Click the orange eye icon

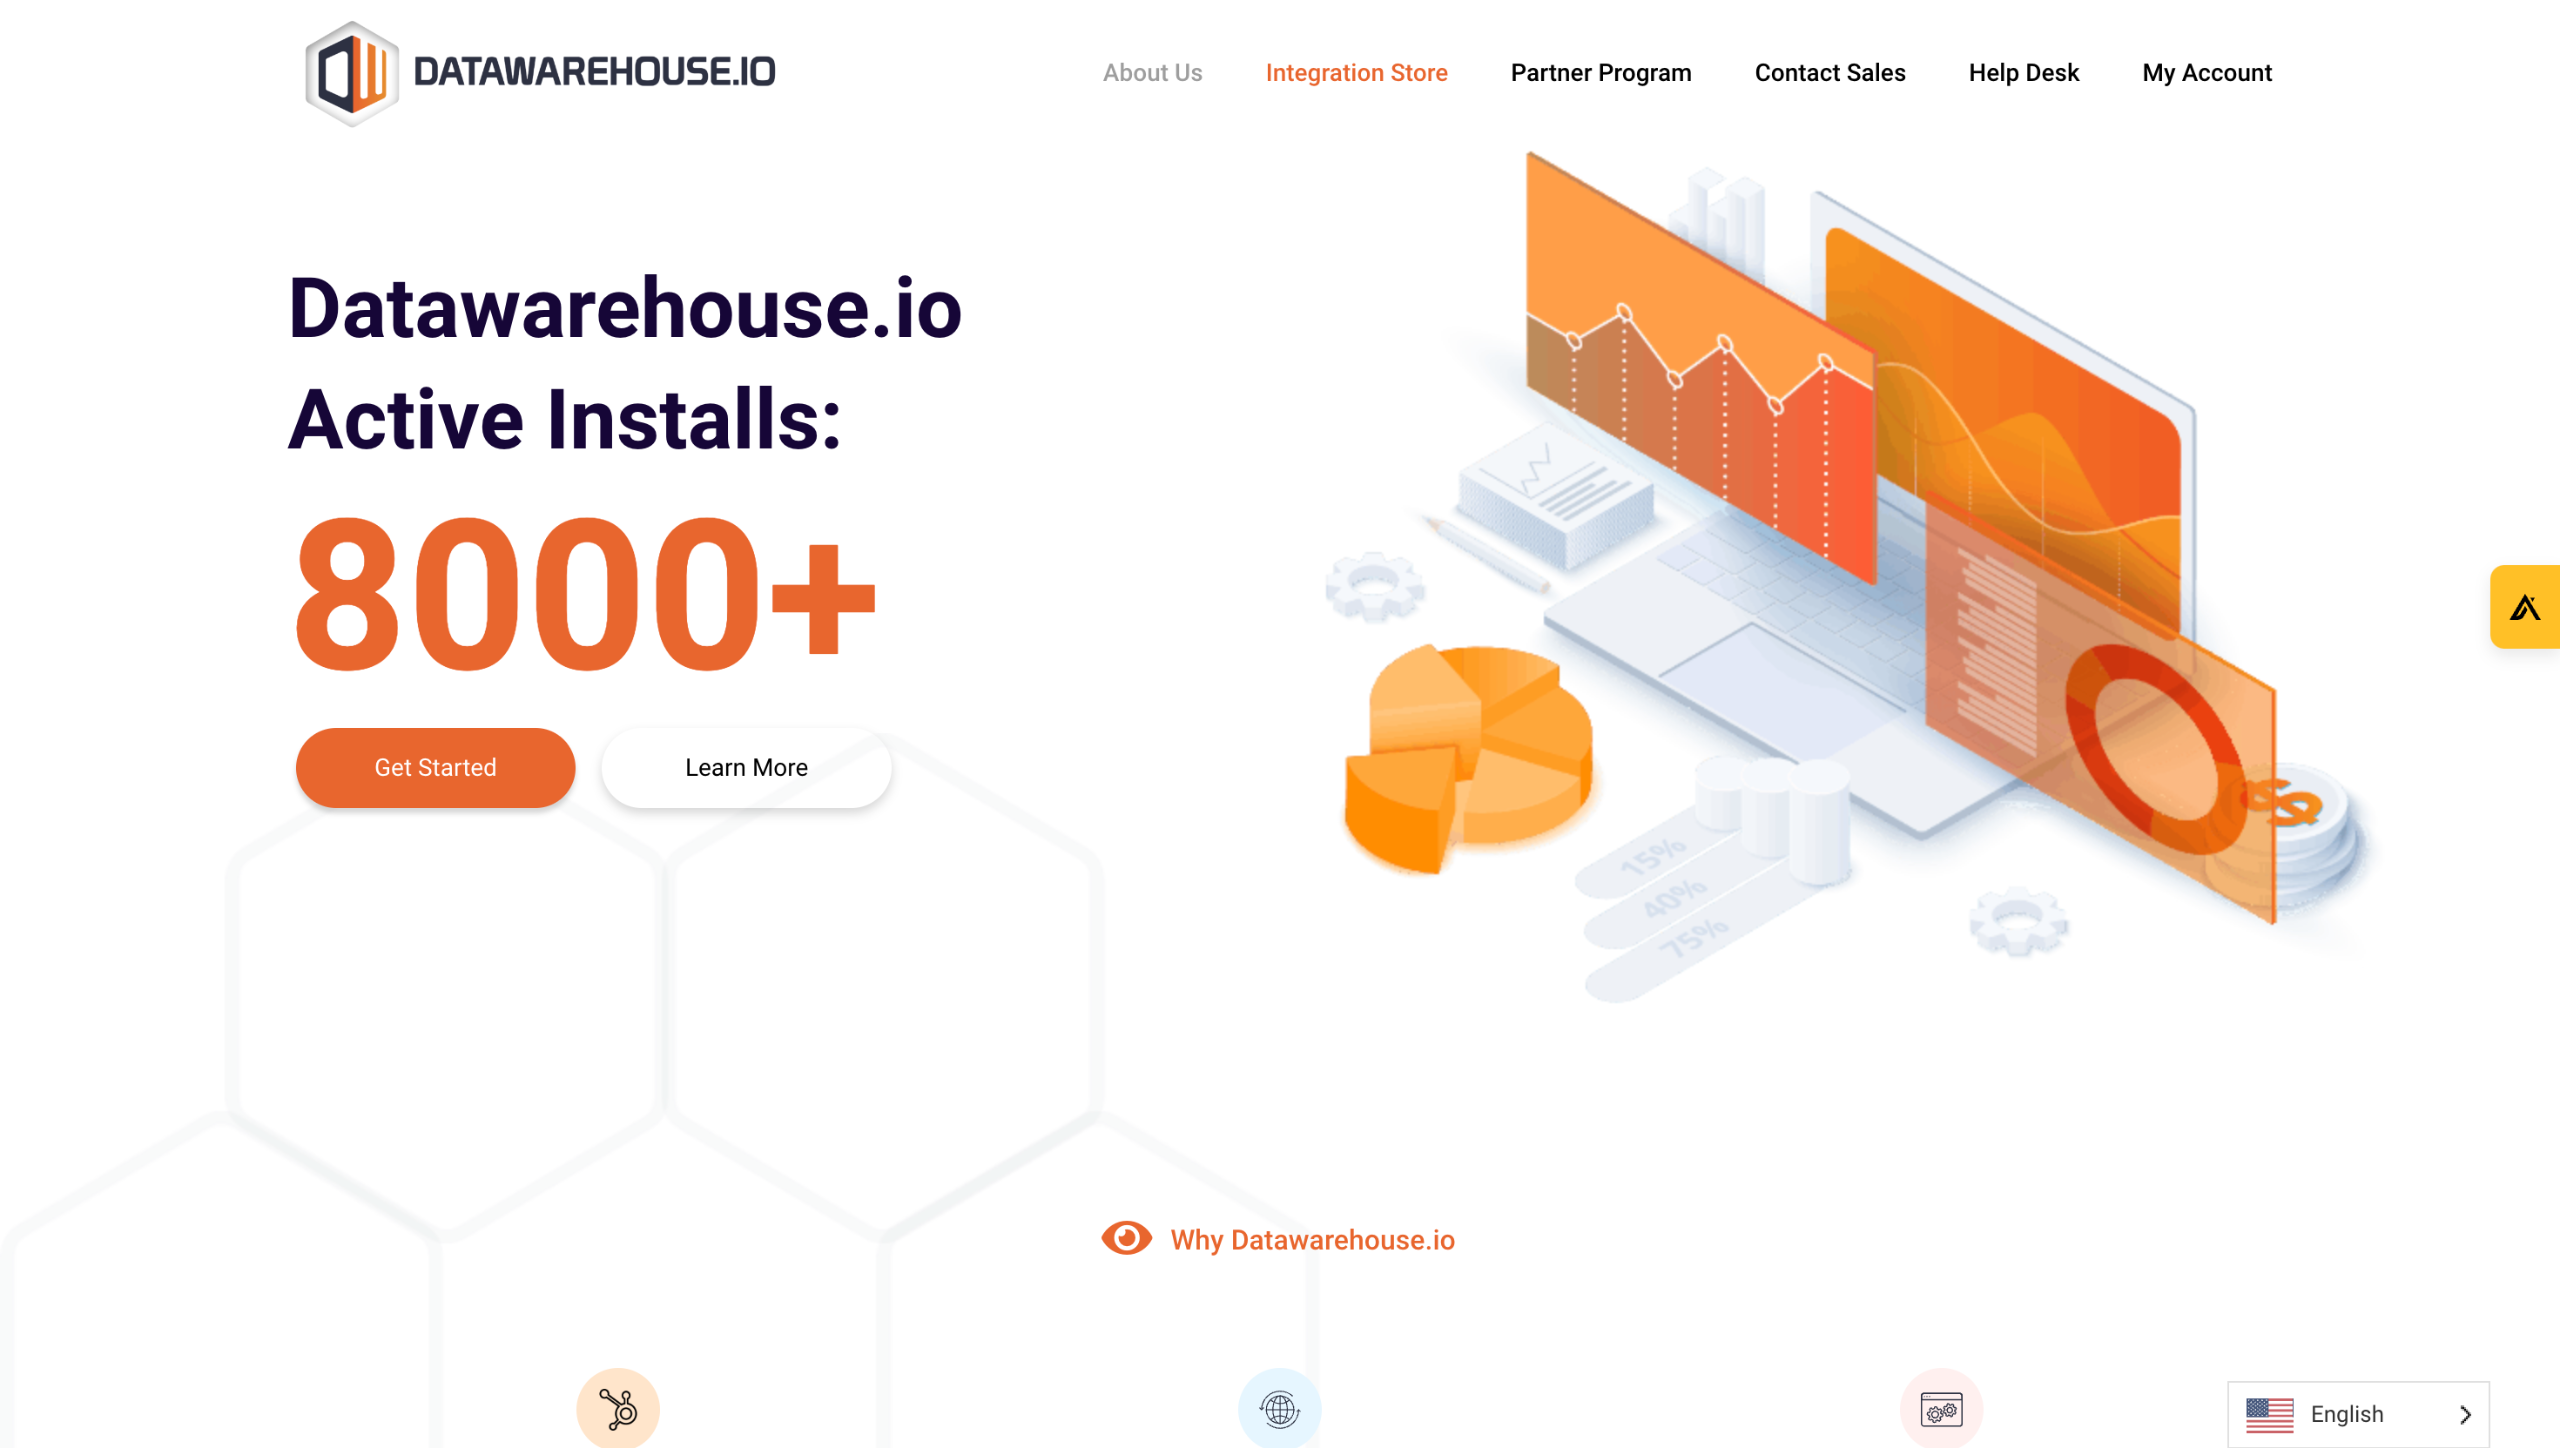[x=1126, y=1238]
